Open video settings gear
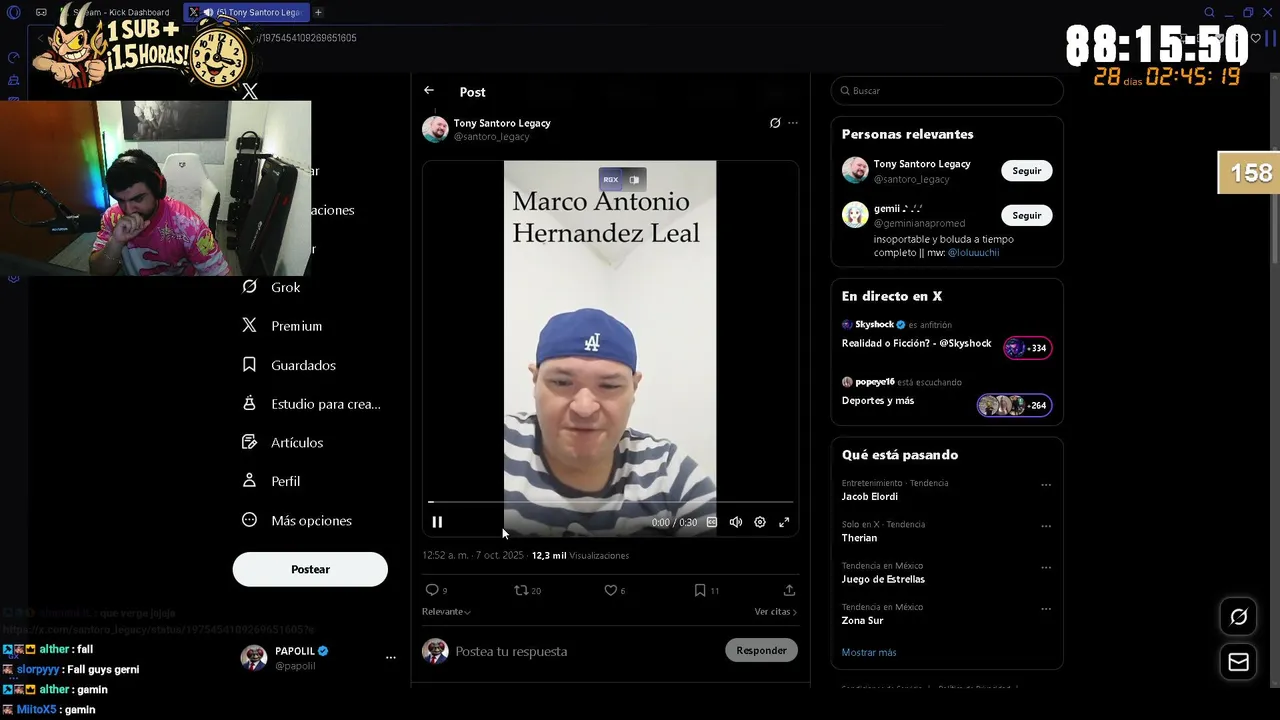1280x720 pixels. [760, 522]
